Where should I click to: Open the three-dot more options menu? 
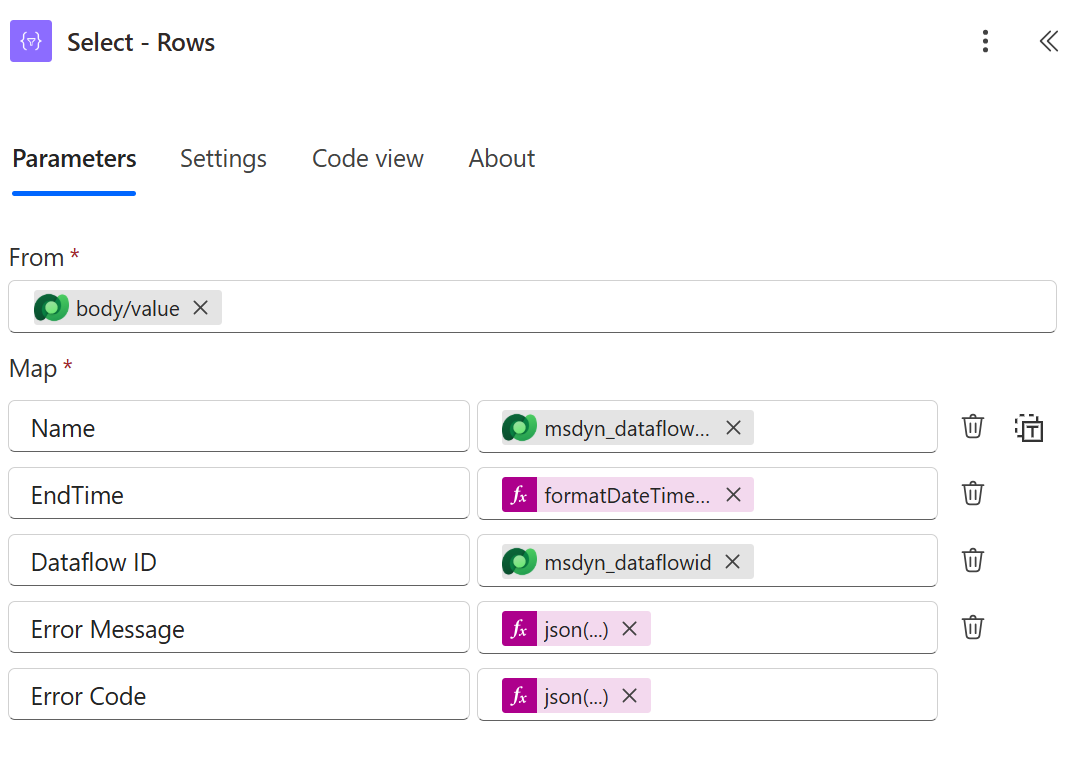985,41
